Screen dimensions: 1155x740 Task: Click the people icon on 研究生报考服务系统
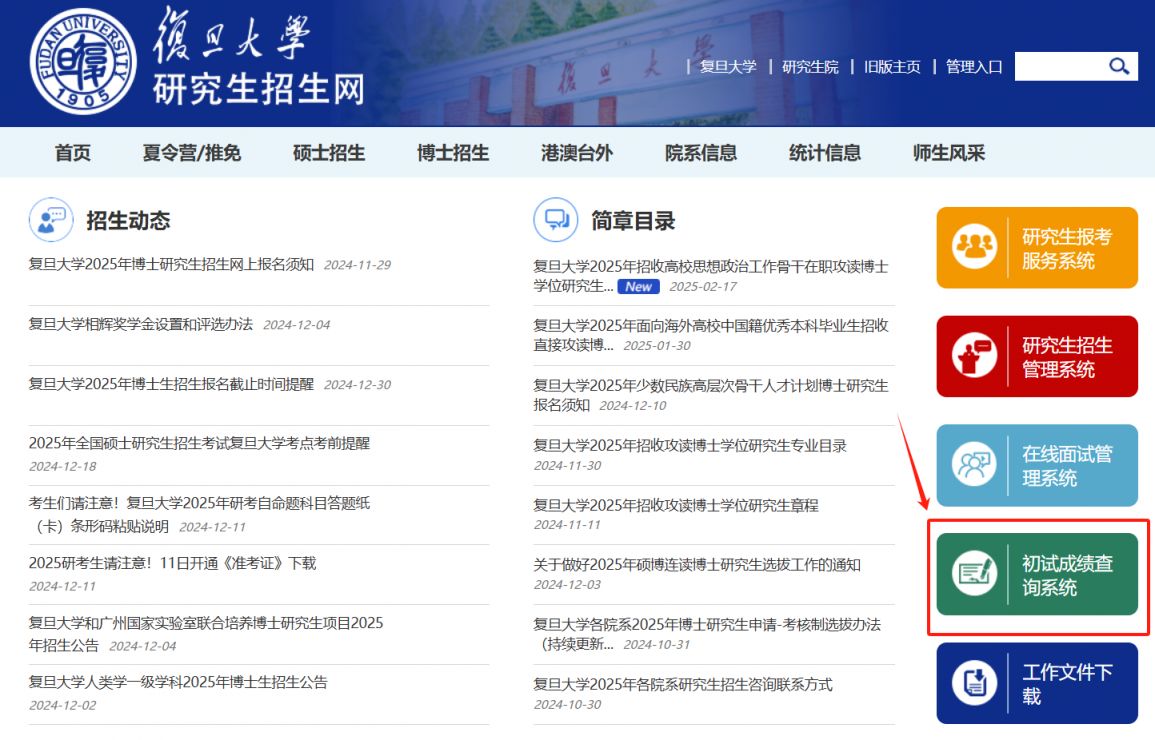(x=974, y=247)
